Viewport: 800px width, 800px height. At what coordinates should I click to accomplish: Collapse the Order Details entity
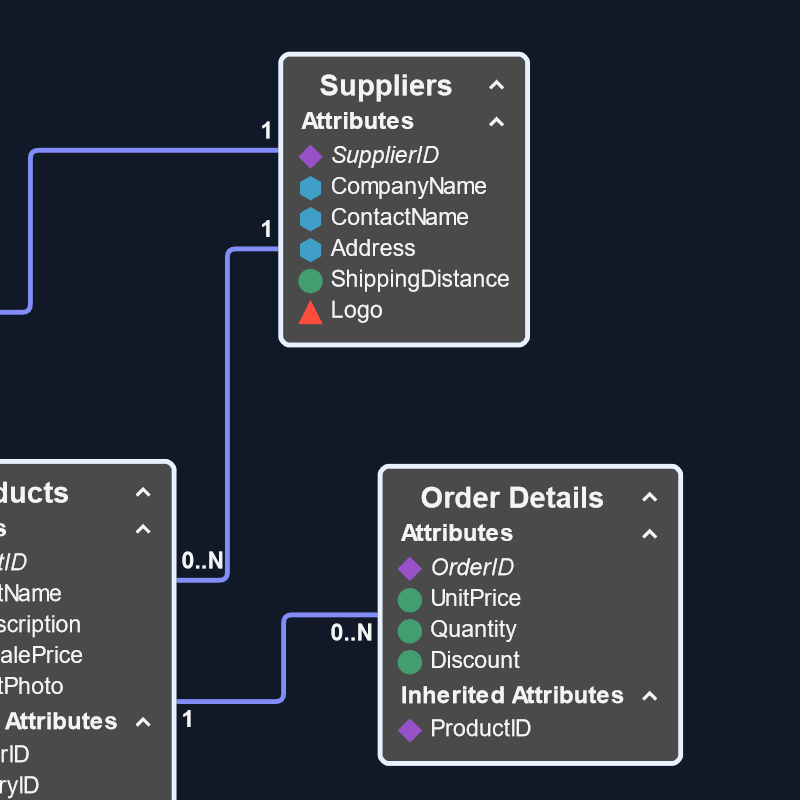tap(650, 497)
